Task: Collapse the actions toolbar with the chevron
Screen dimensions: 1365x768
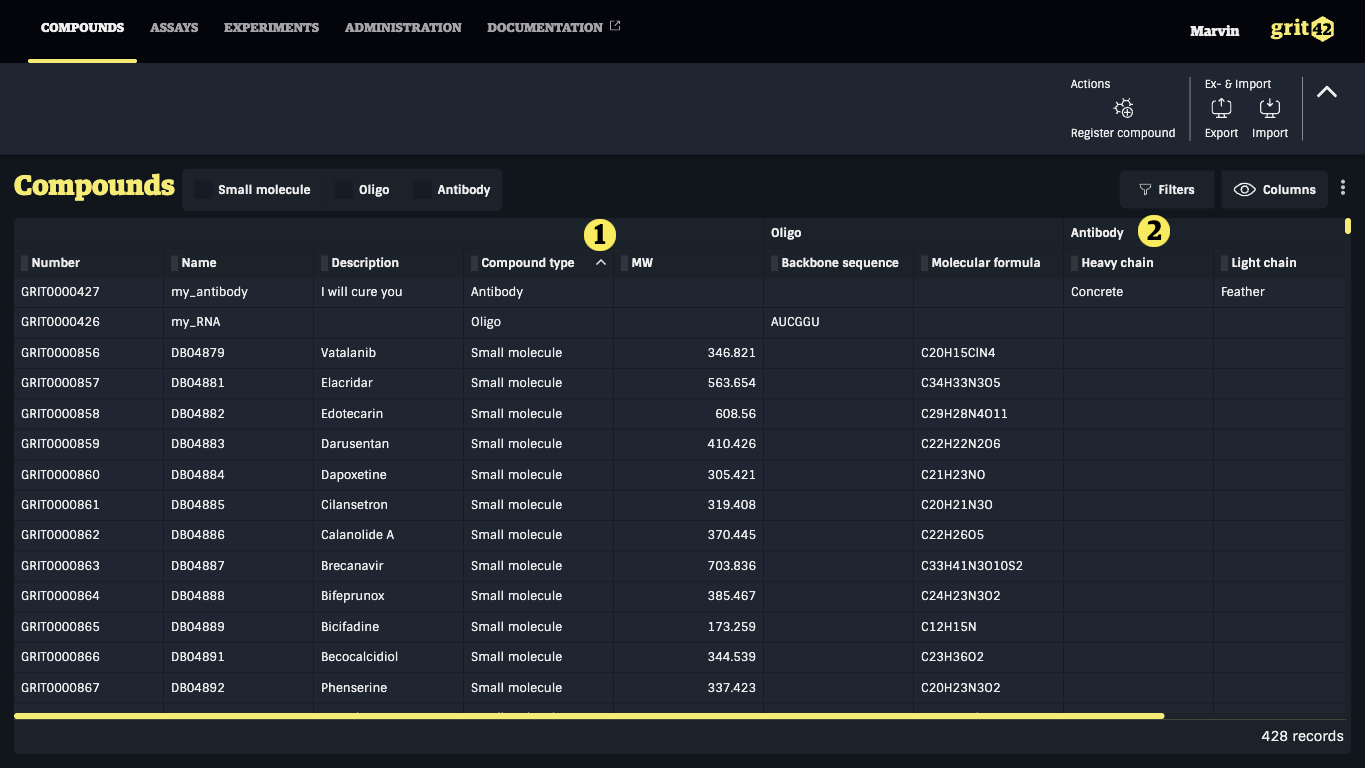Action: [1327, 91]
